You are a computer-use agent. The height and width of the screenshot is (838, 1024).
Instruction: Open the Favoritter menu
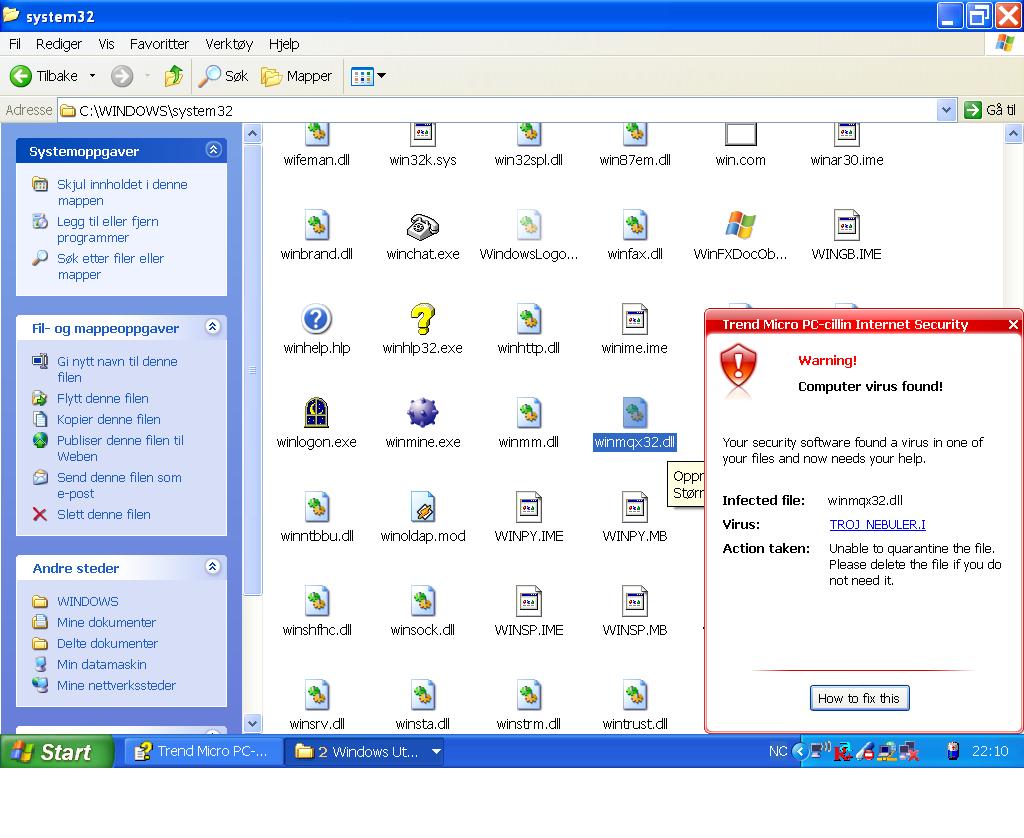pos(159,44)
